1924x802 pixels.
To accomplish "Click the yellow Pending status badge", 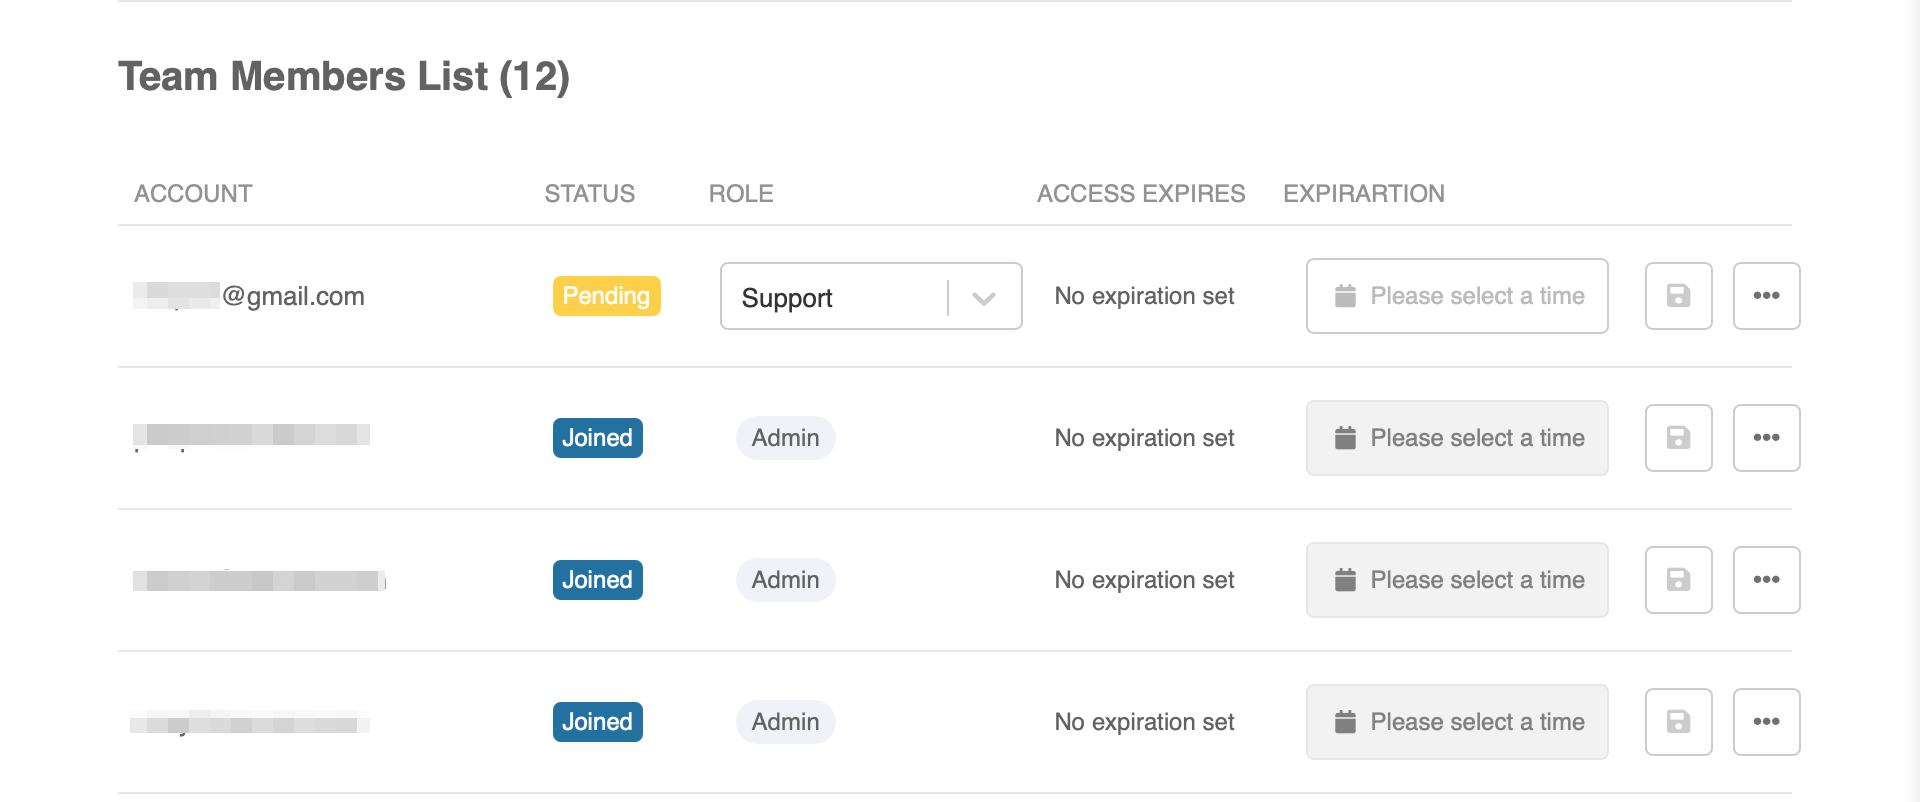I will (x=606, y=296).
